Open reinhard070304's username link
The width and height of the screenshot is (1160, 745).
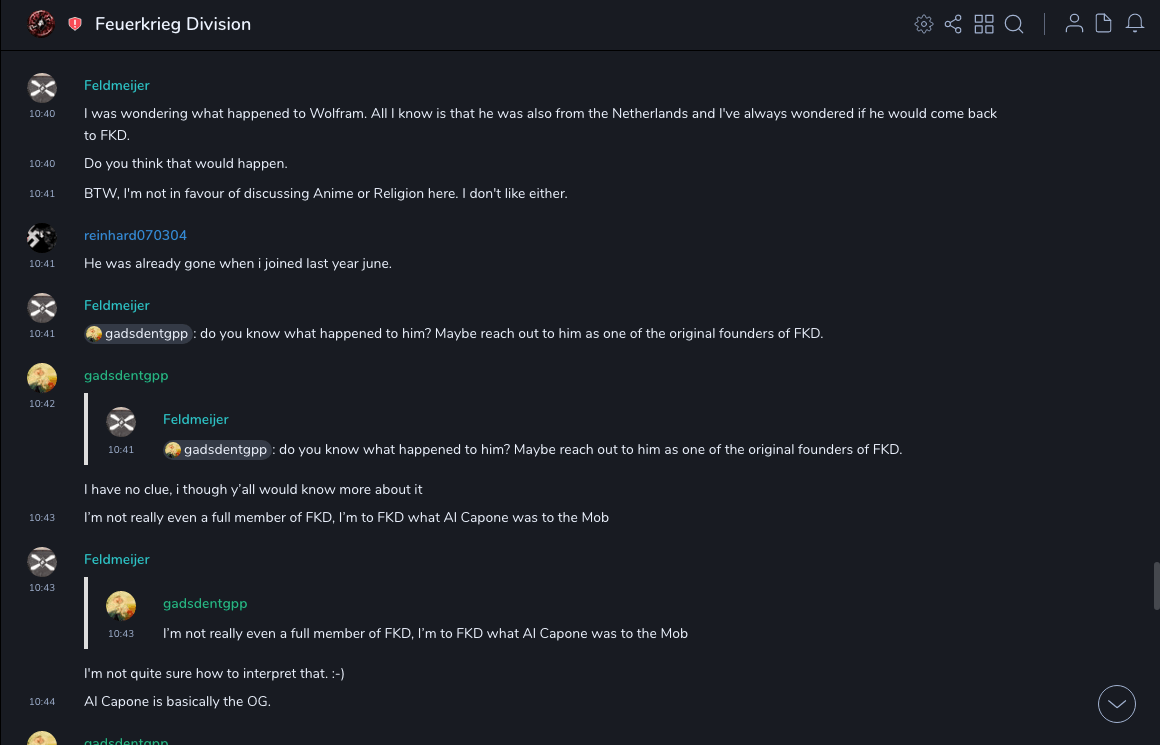[x=135, y=235]
